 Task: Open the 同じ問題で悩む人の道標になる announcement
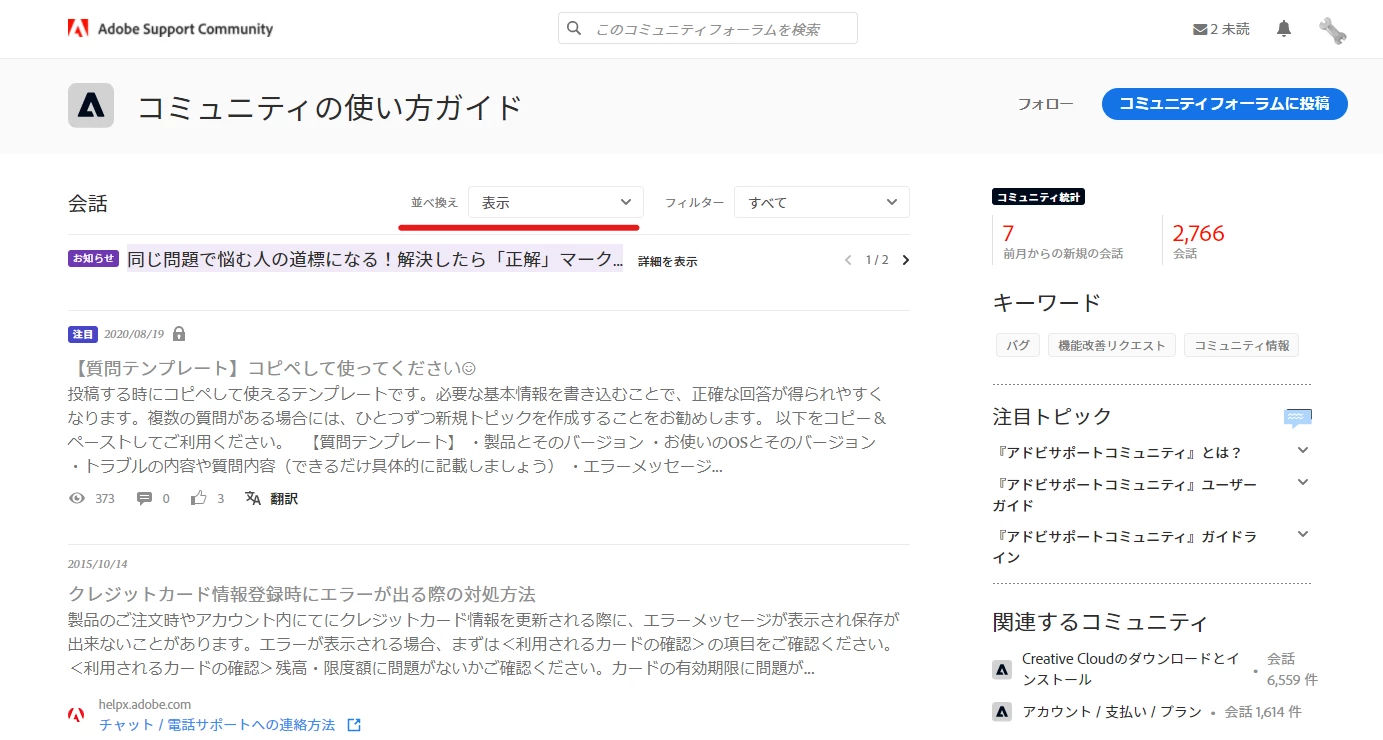click(x=375, y=259)
